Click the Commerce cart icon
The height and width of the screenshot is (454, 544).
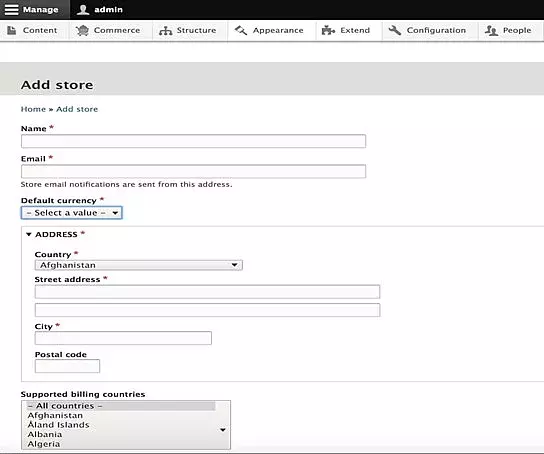click(83, 31)
